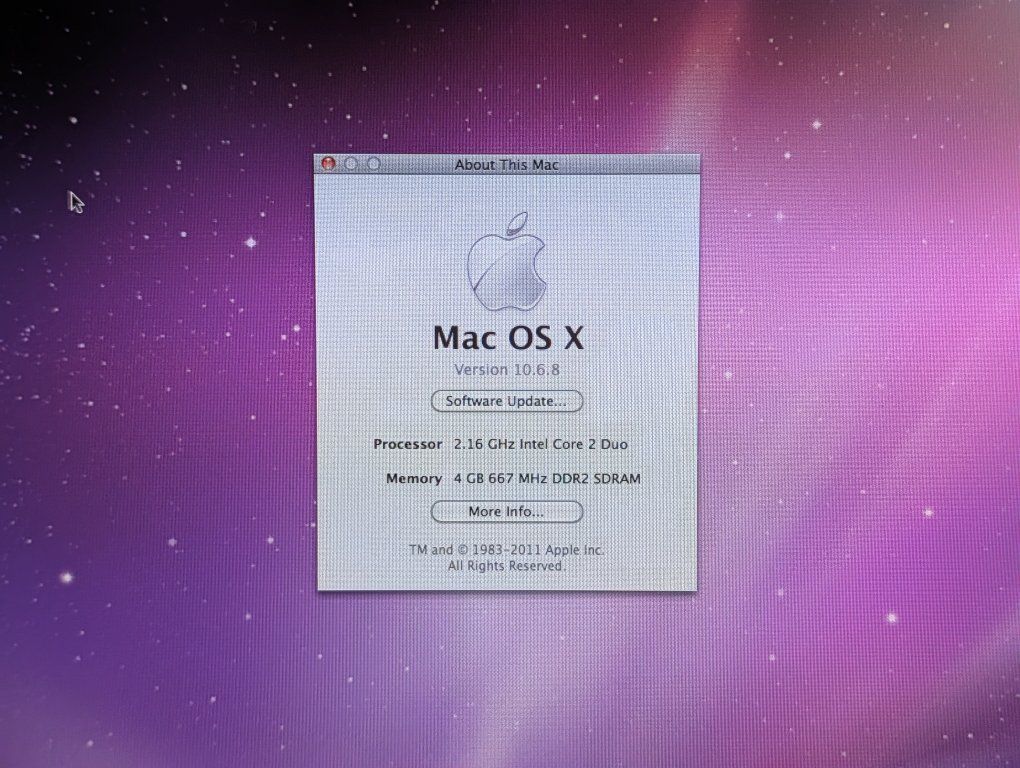1020x768 pixels.
Task: Click the Processor label
Action: click(408, 444)
